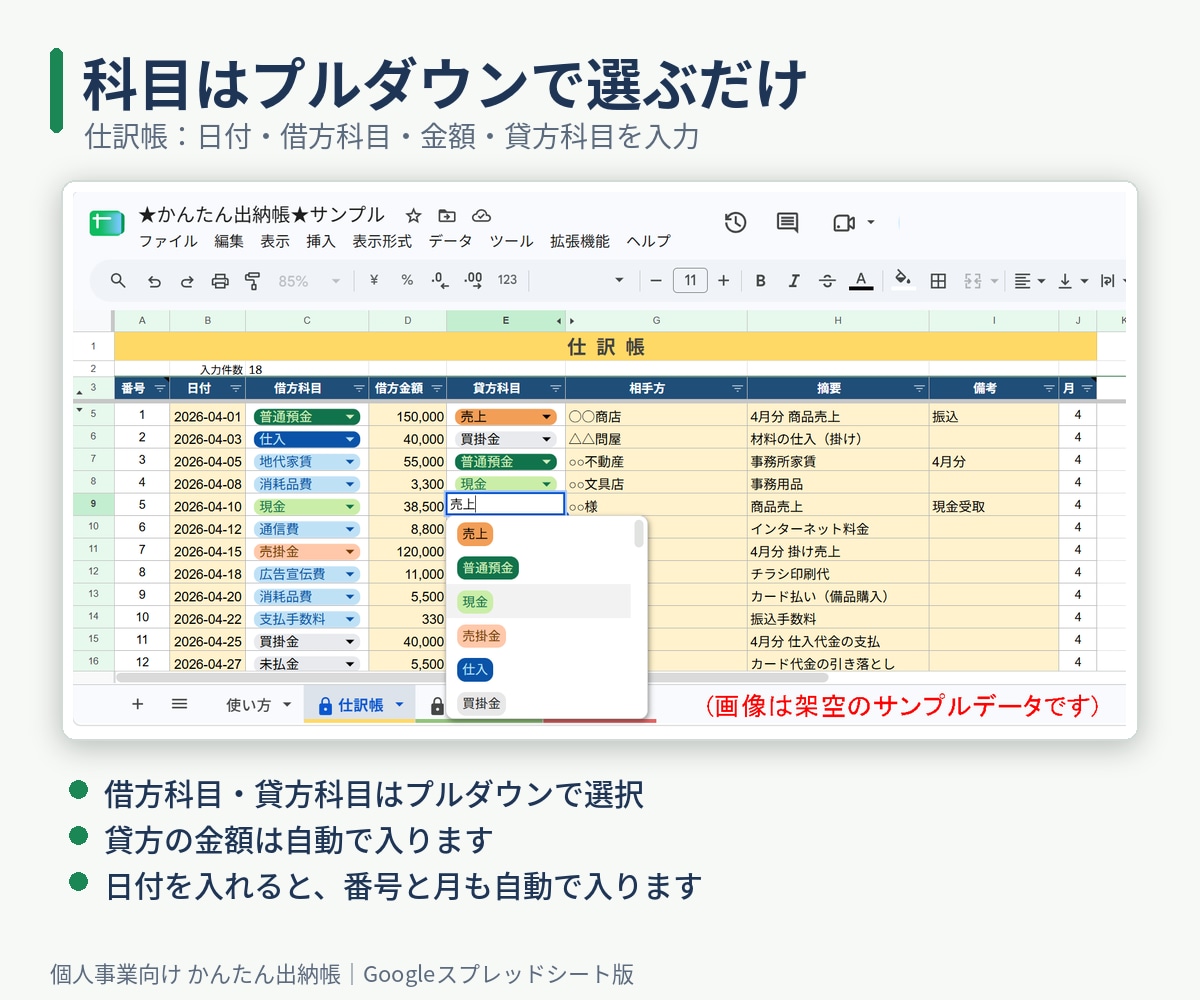1200x1000 pixels.
Task: Open the 表示形式 menu
Action: [382, 241]
